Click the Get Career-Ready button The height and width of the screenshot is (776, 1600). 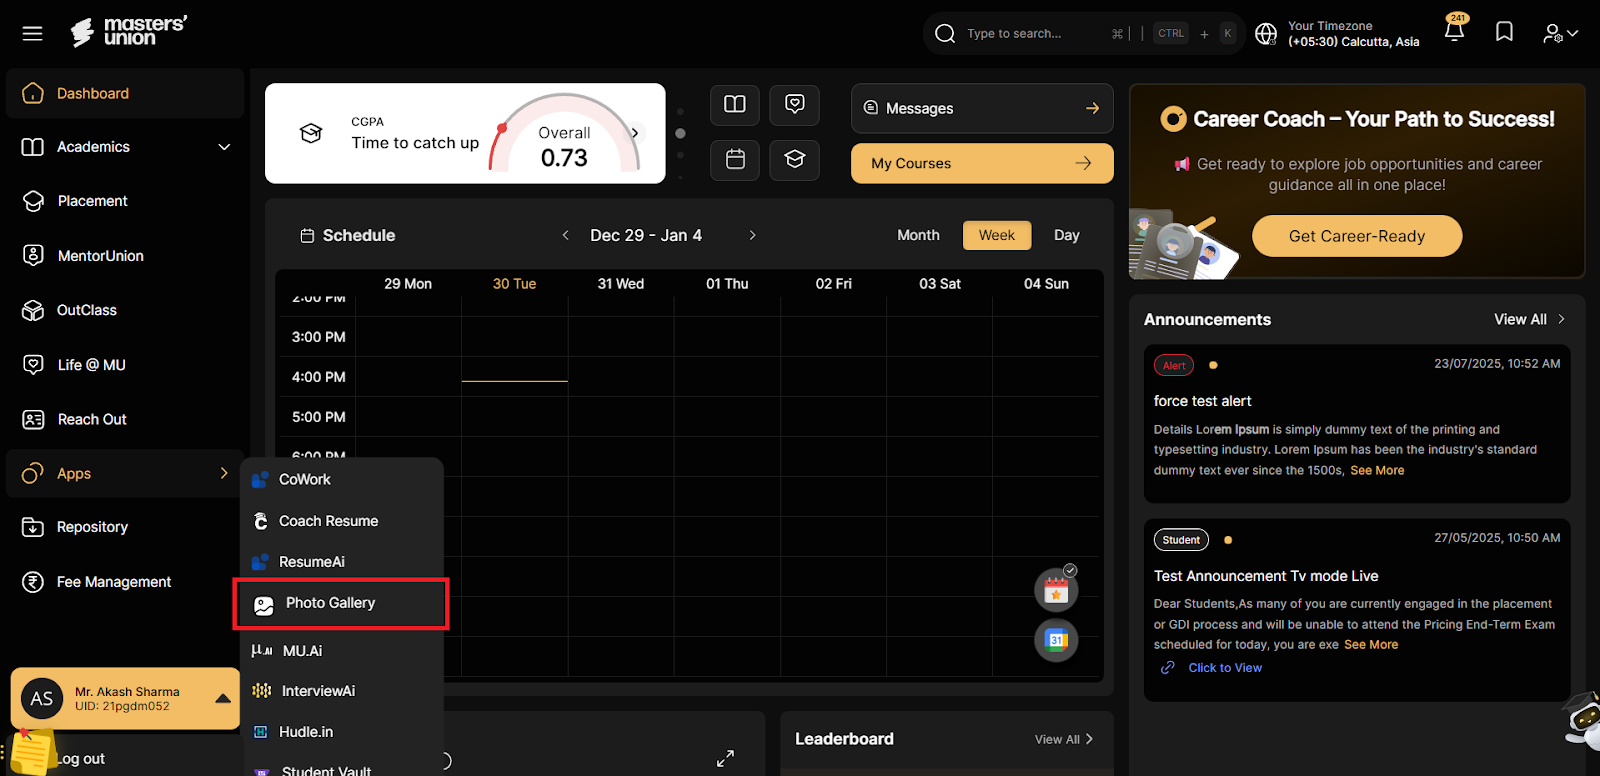1356,236
